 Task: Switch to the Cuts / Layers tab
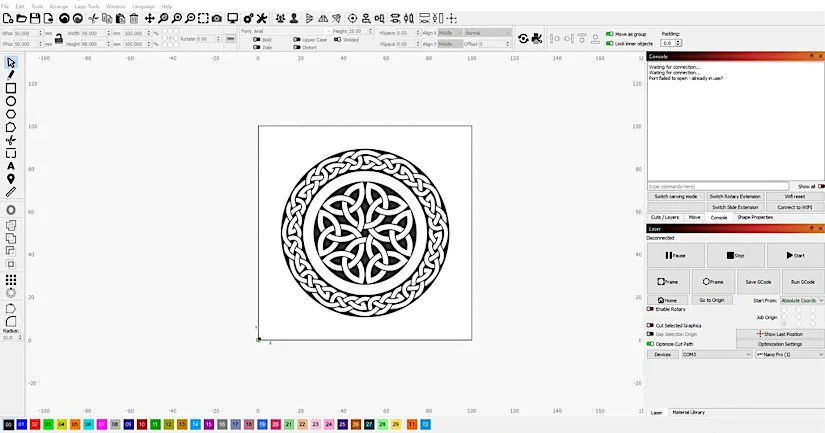click(x=665, y=217)
